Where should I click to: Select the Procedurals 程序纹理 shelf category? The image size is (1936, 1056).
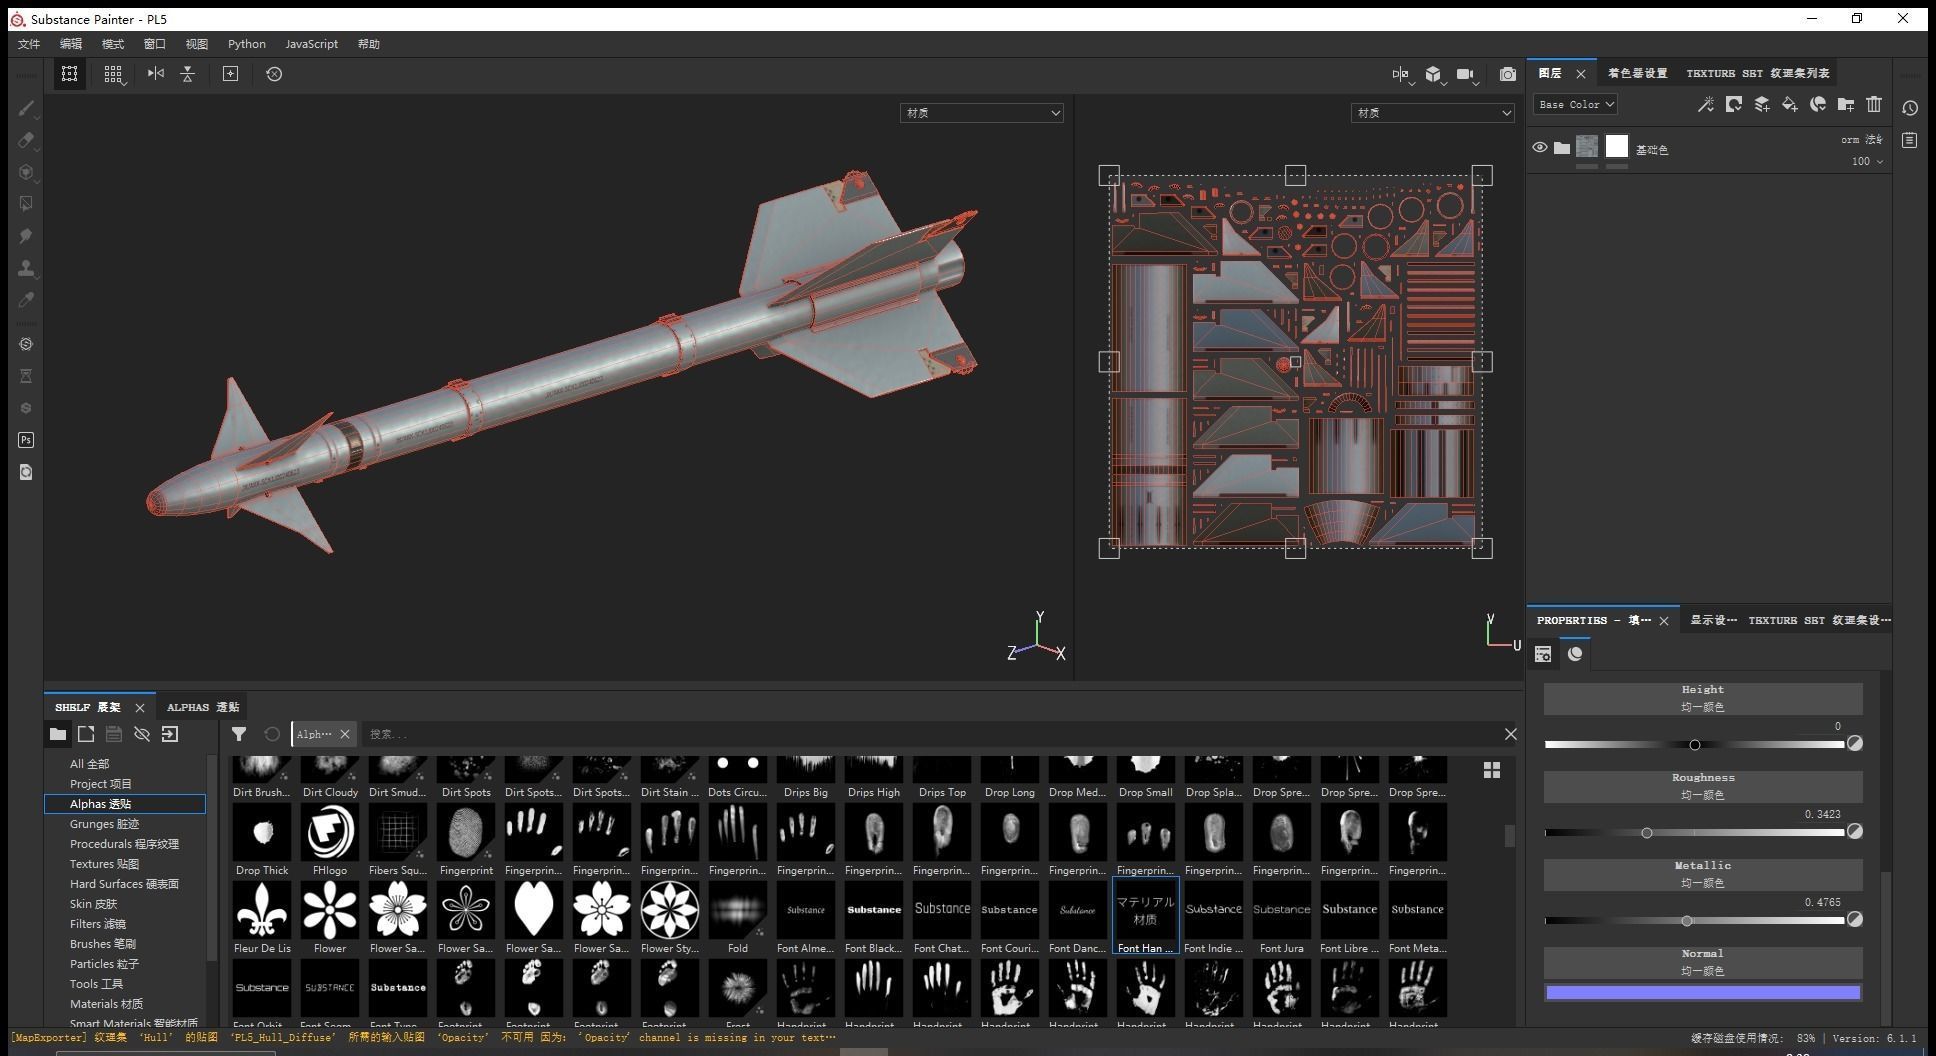[x=124, y=844]
